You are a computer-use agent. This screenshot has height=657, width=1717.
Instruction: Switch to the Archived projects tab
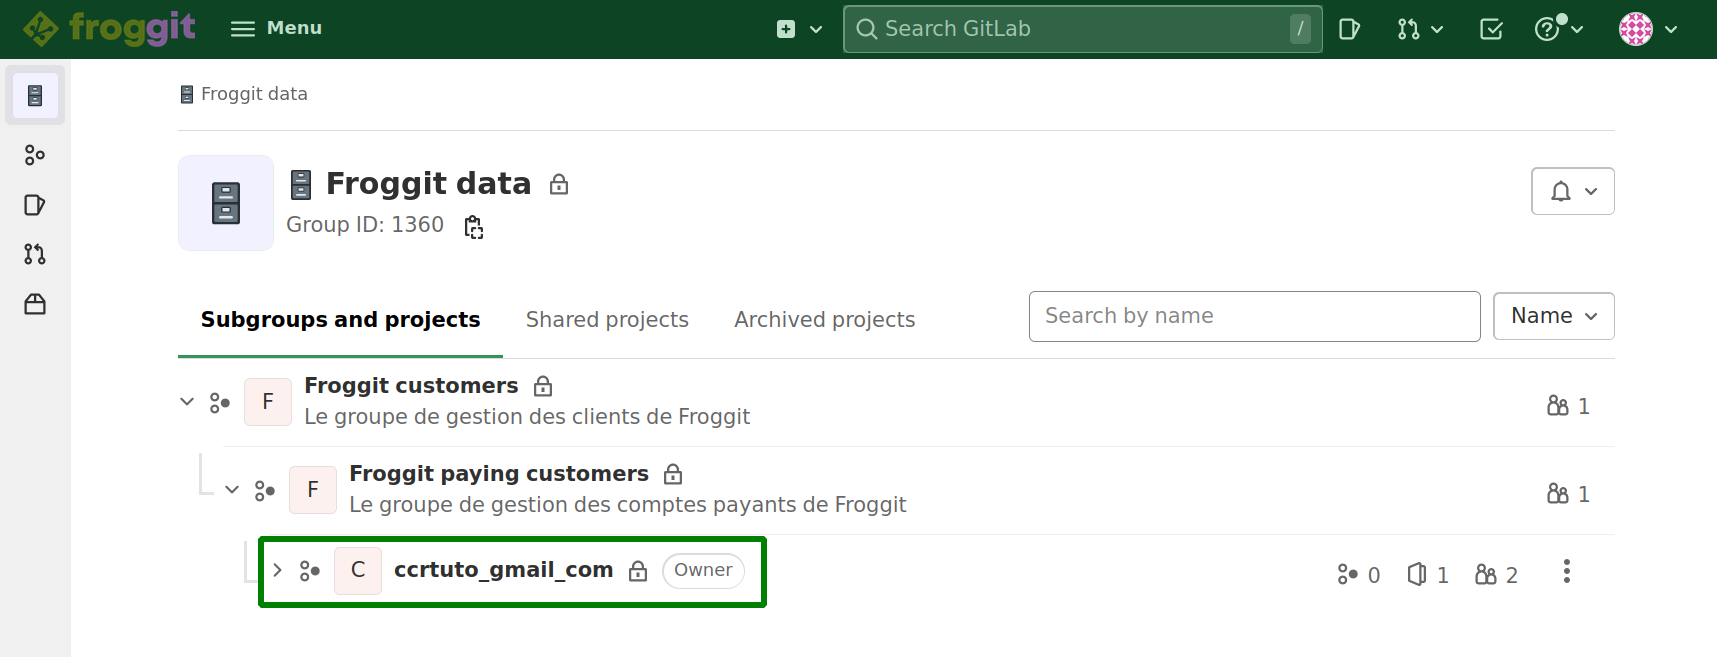click(x=824, y=320)
